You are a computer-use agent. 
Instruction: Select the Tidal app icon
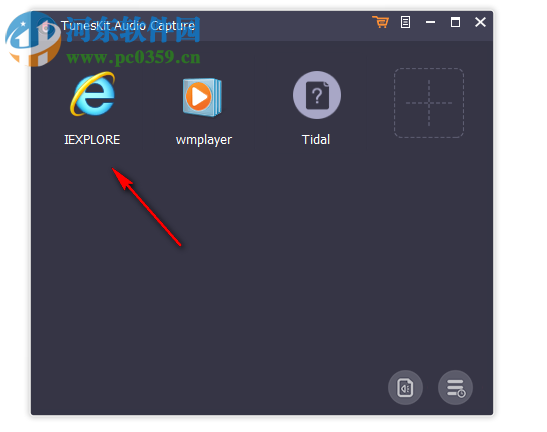pyautogui.click(x=317, y=95)
